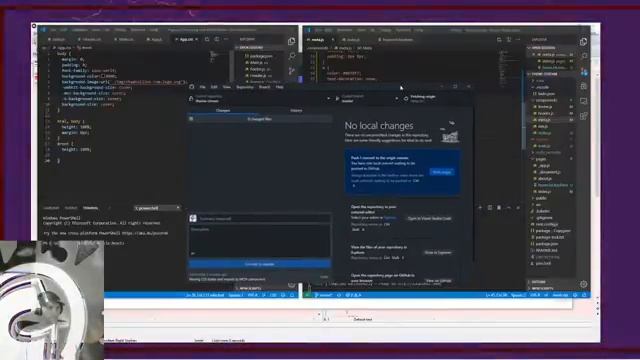Open Explorer view in left VS Code activity bar
Image resolution: width=640 pixels, height=360 pixels.
tap(291, 41)
